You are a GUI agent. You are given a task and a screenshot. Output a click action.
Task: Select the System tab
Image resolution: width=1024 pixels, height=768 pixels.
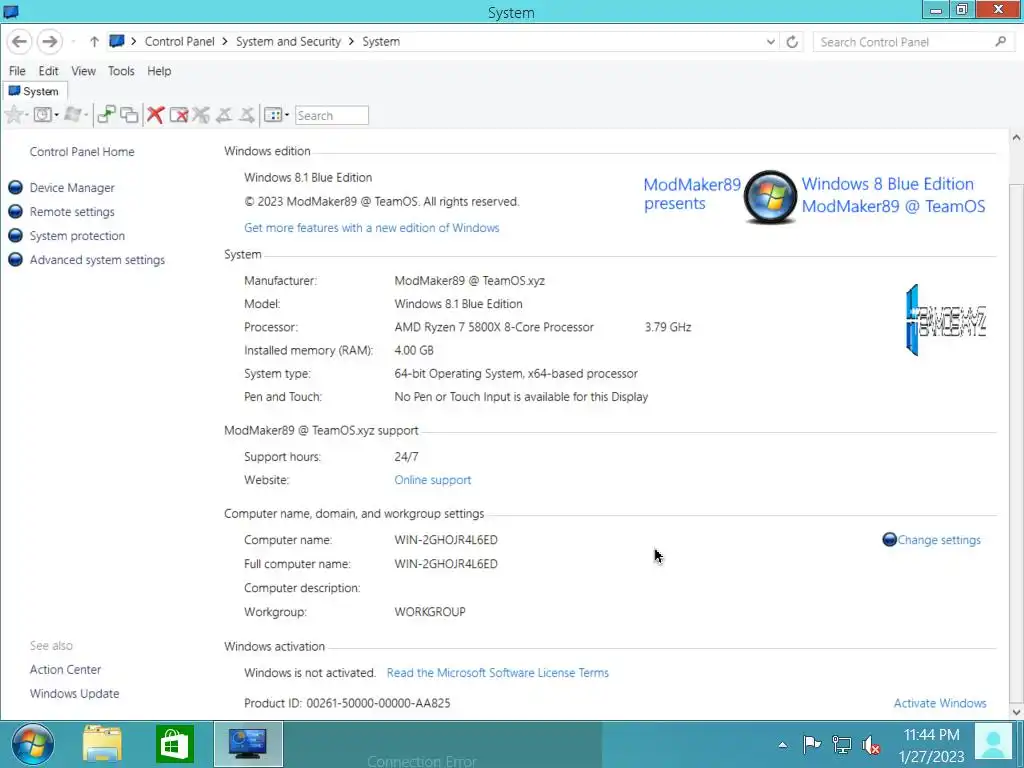[x=34, y=91]
